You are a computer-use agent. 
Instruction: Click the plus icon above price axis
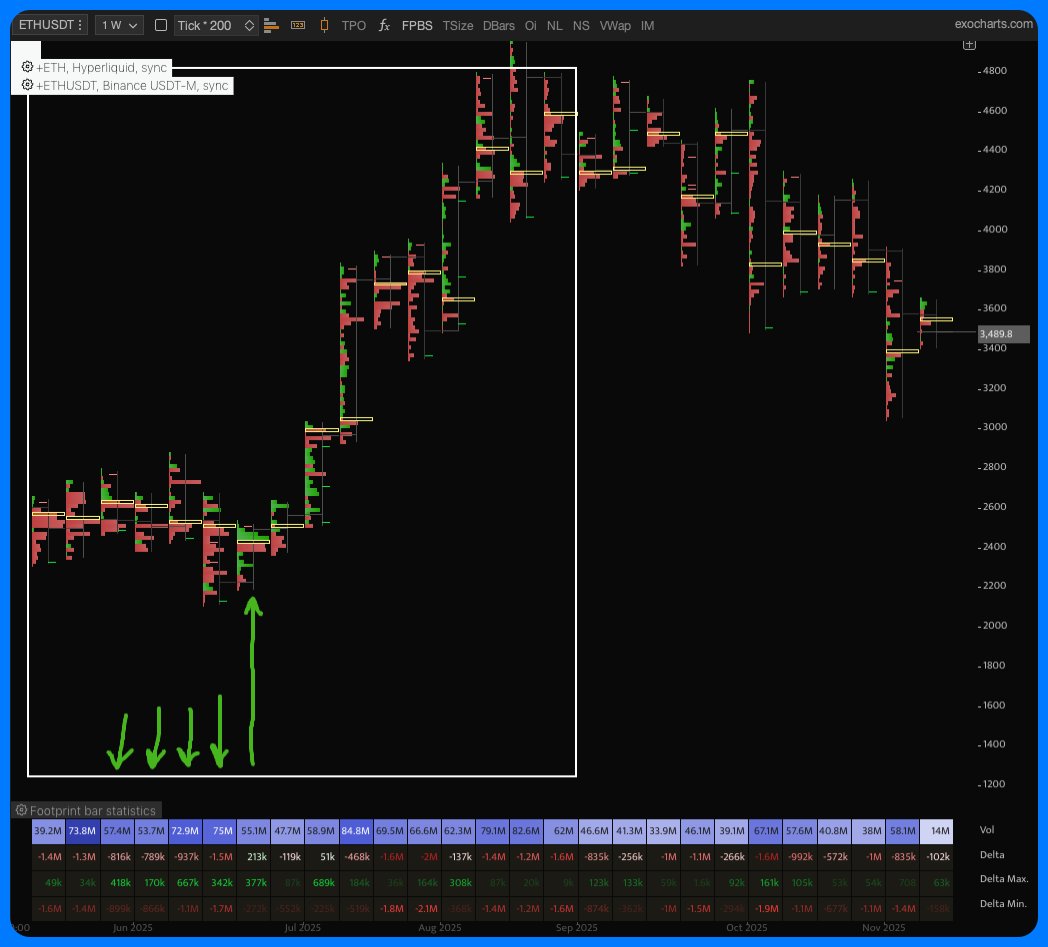pyautogui.click(x=969, y=45)
